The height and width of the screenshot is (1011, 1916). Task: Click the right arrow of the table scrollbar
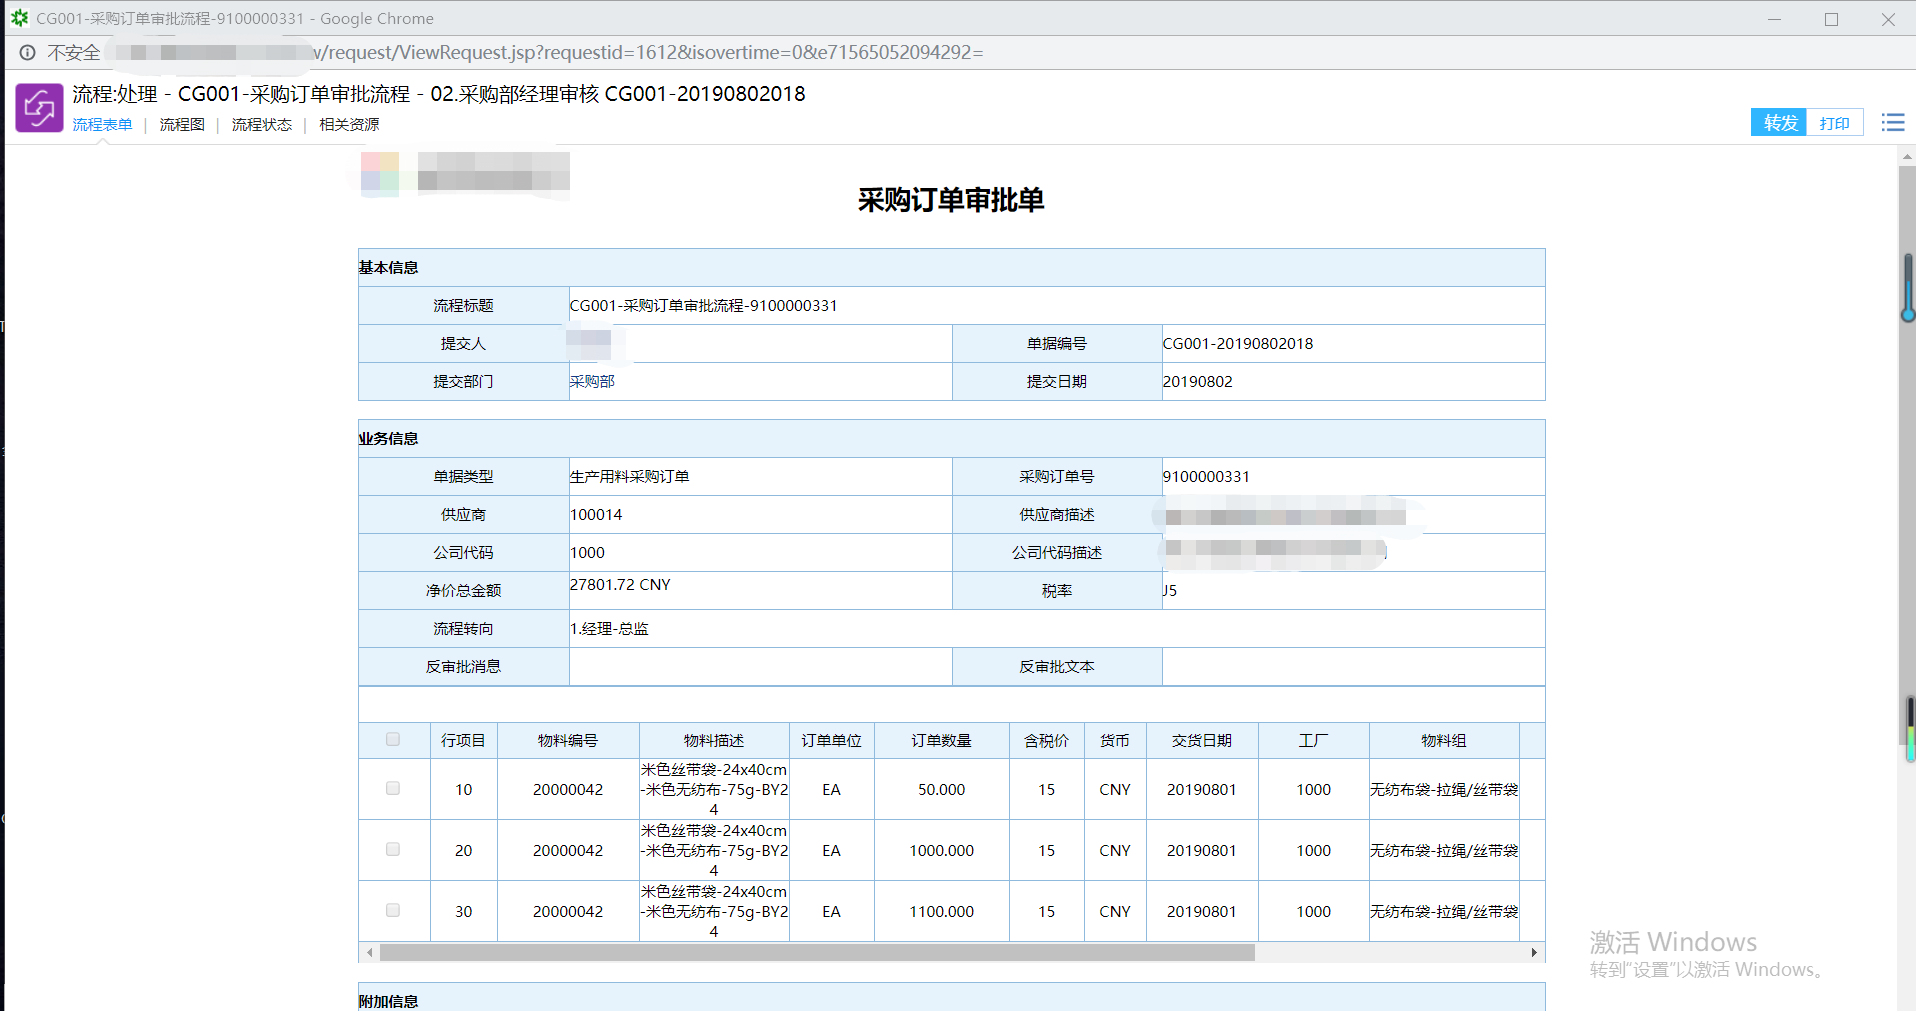(x=1535, y=953)
